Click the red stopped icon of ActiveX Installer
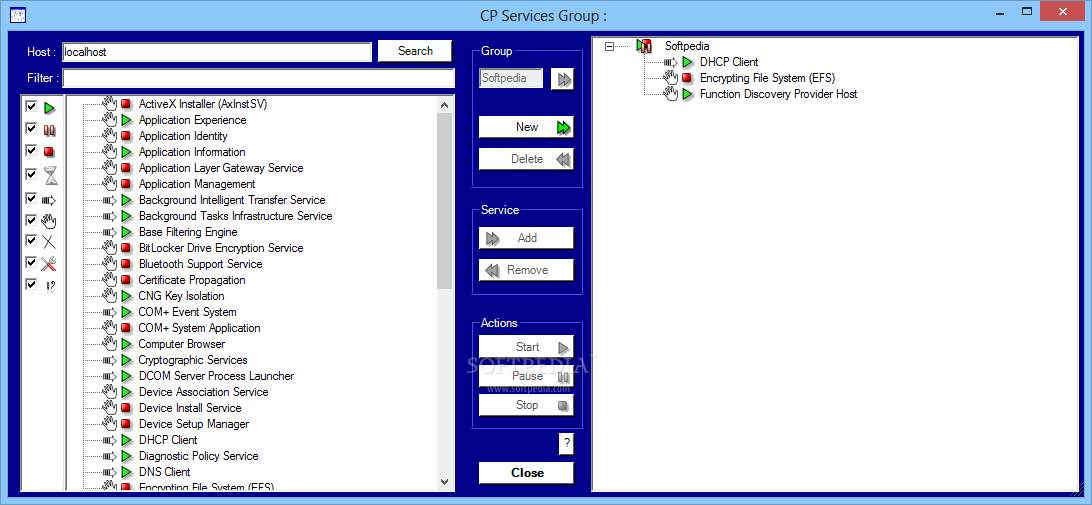 click(x=126, y=104)
